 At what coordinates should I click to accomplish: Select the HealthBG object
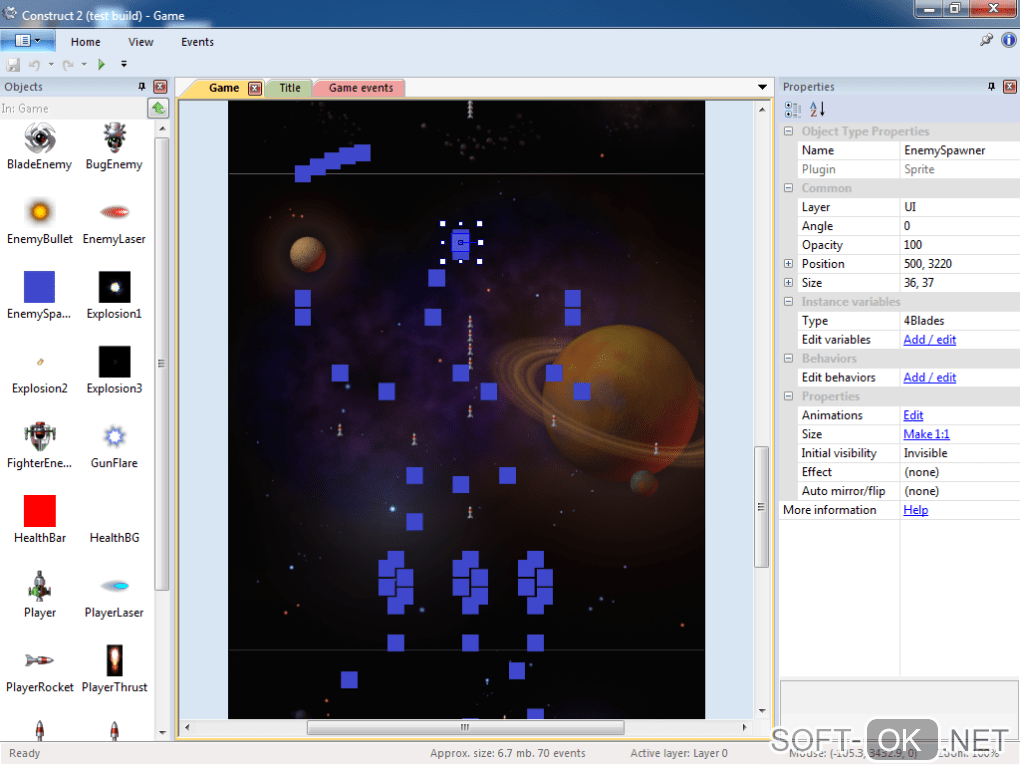point(114,537)
